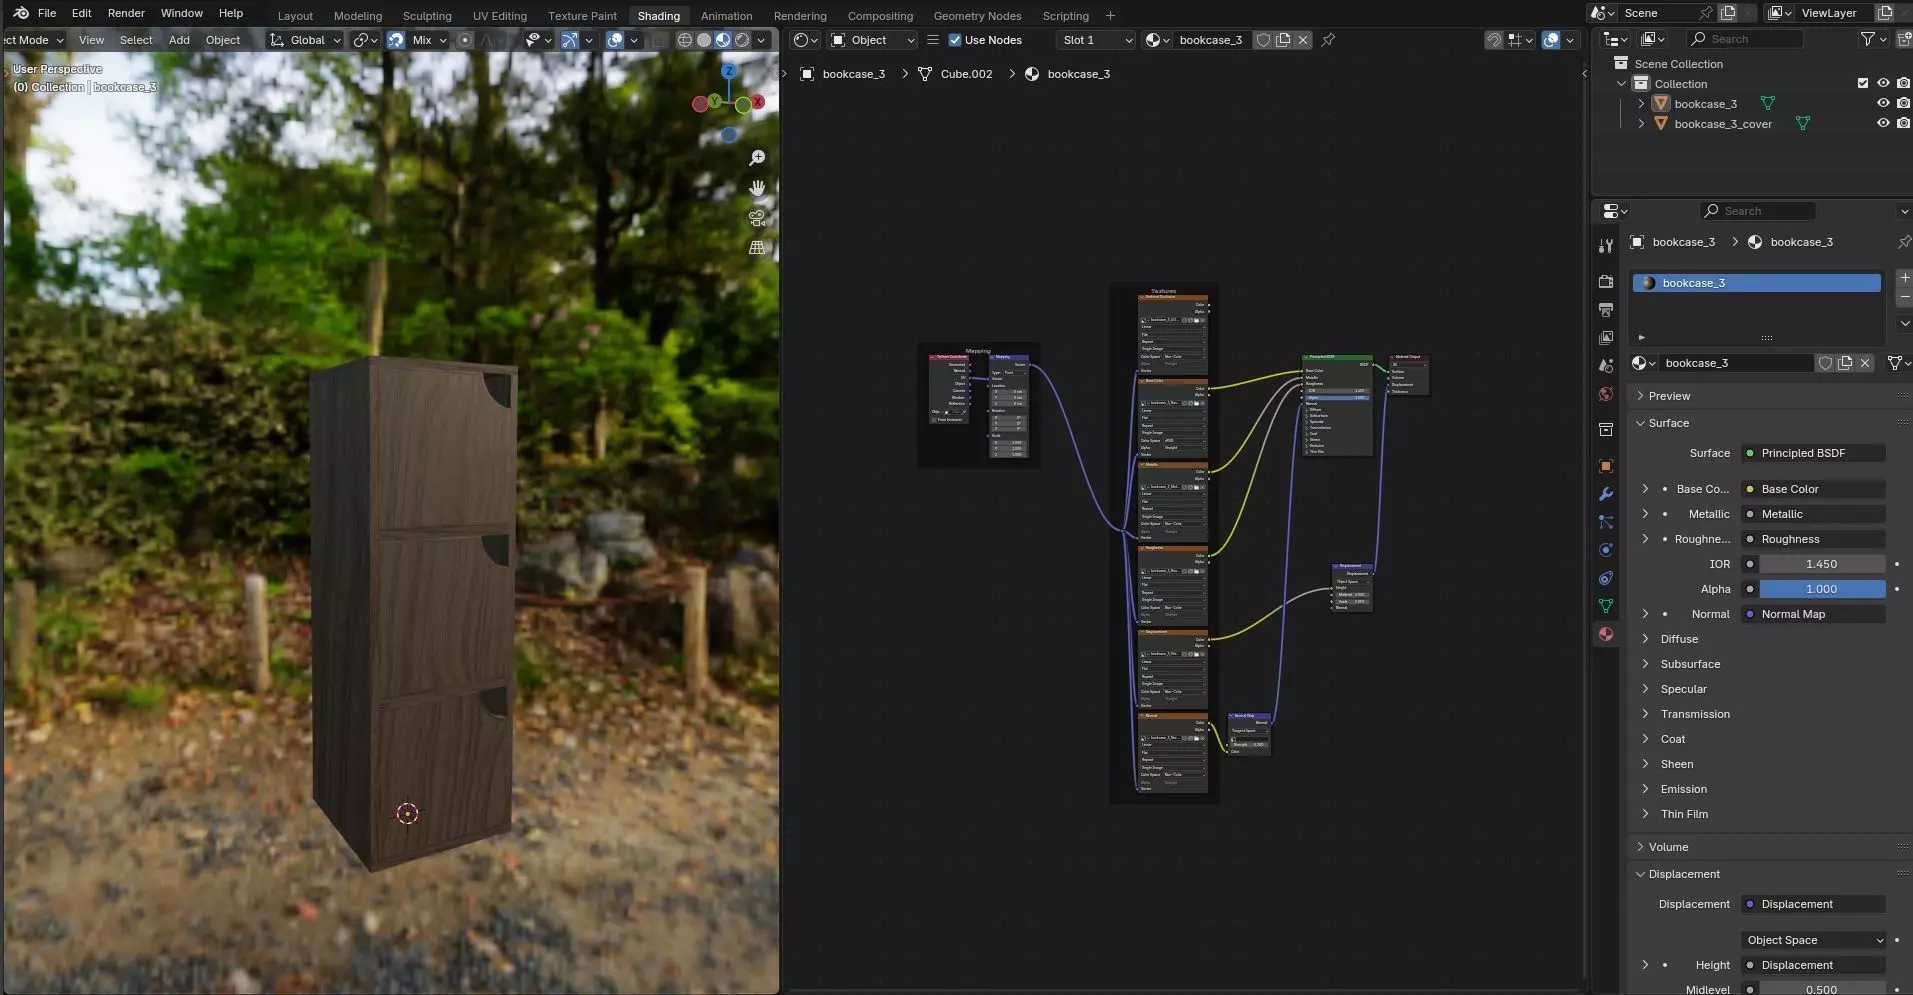Switch viewport to wireframe shading
Viewport: 1913px width, 995px height.
[685, 40]
